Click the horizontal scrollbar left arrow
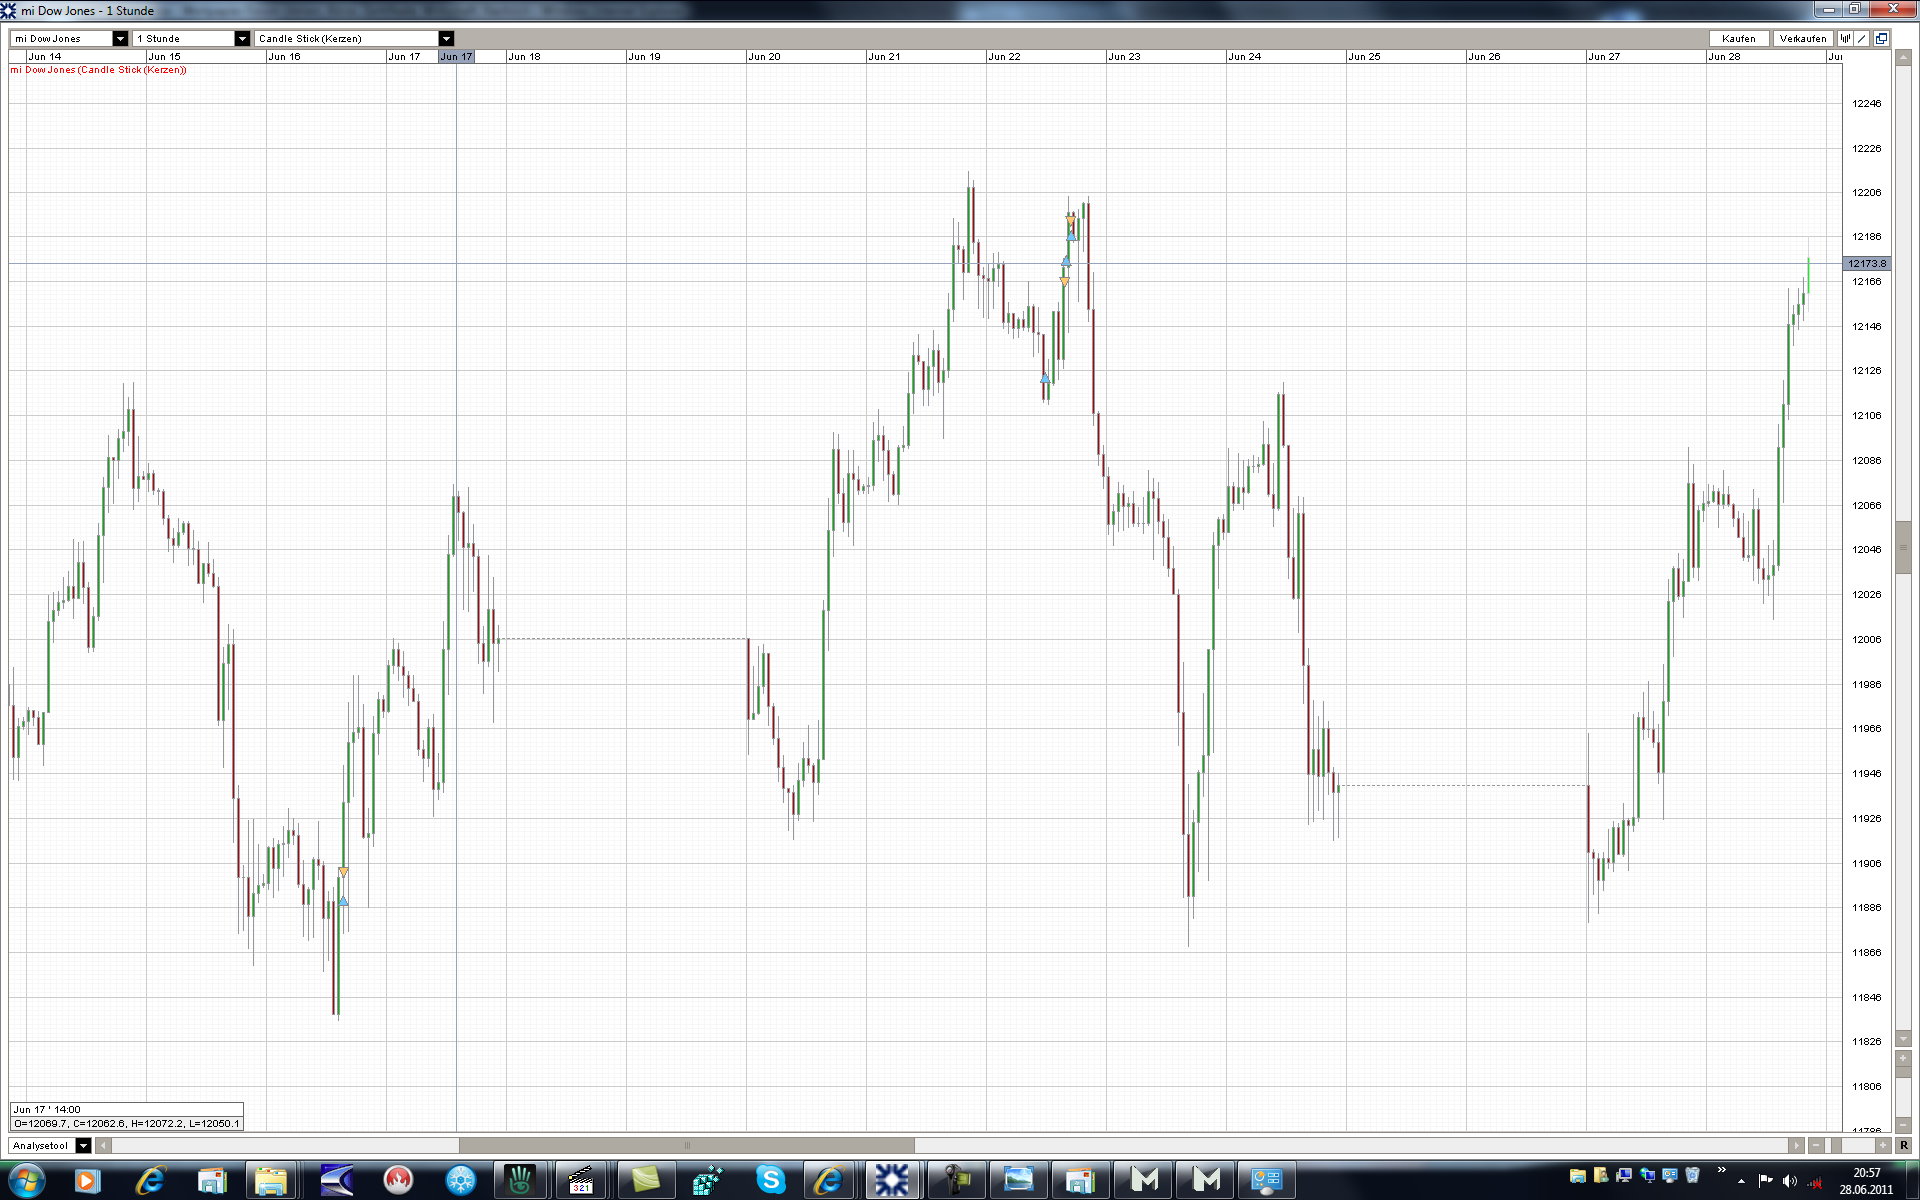The image size is (1920, 1200). point(104,1146)
